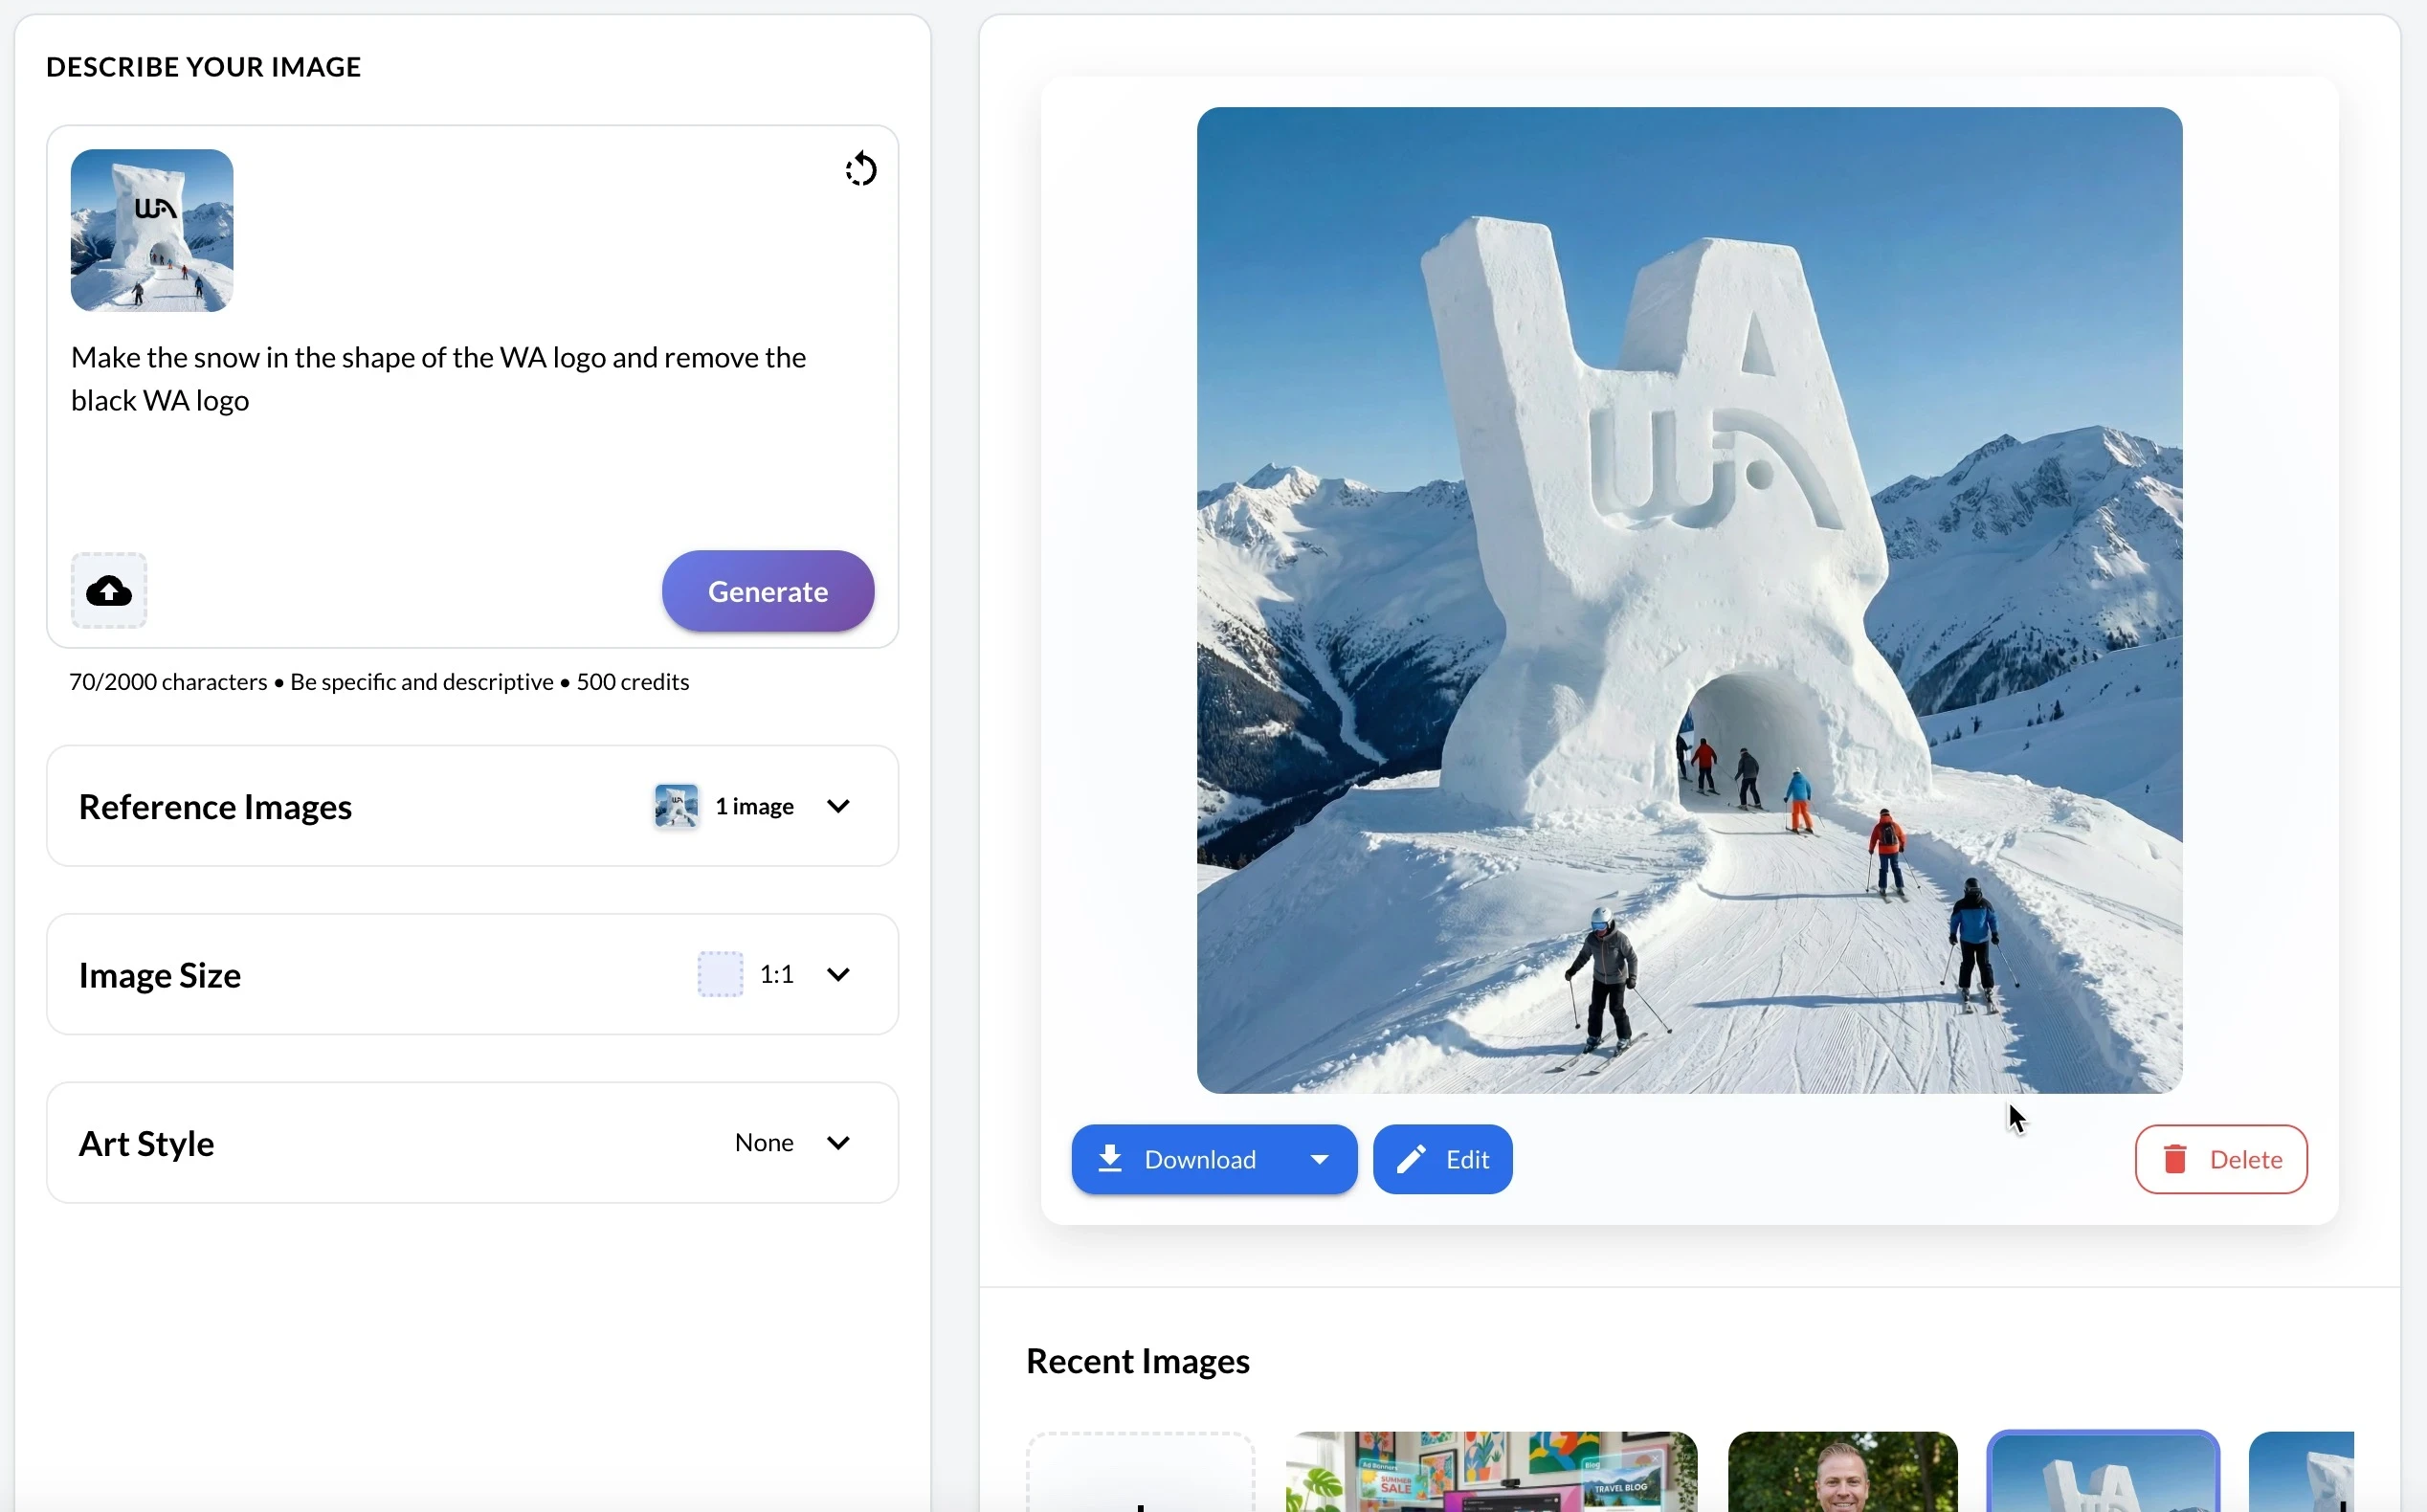This screenshot has height=1512, width=2427.
Task: Select the office desk recent image thumbnail
Action: 1491,1472
